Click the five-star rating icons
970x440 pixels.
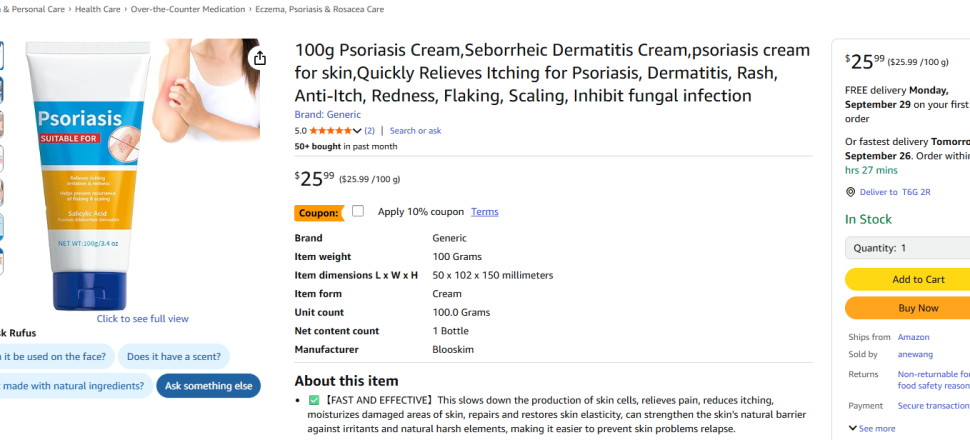(x=333, y=131)
